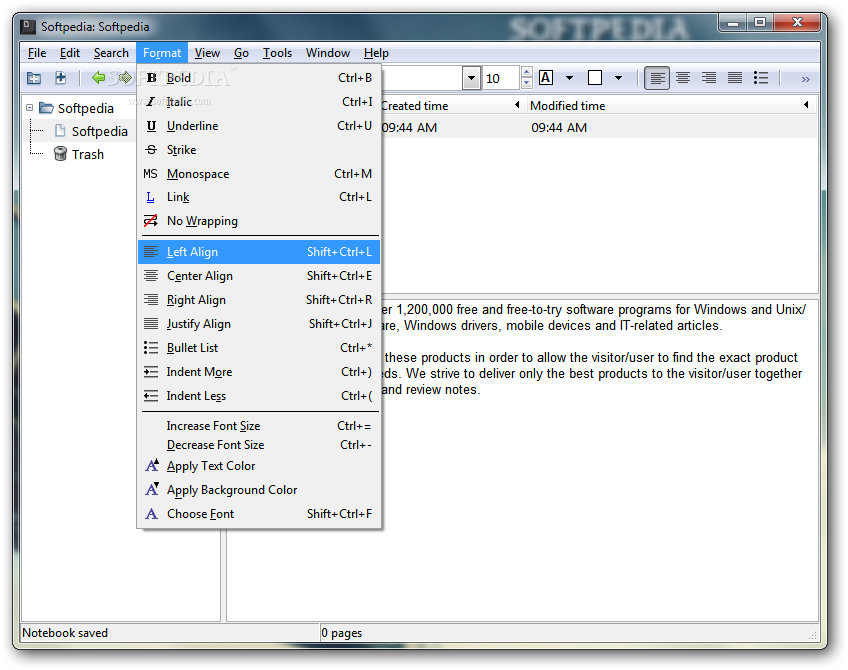The image size is (848, 670).
Task: Open the font family dropdown arrow
Action: coord(472,78)
